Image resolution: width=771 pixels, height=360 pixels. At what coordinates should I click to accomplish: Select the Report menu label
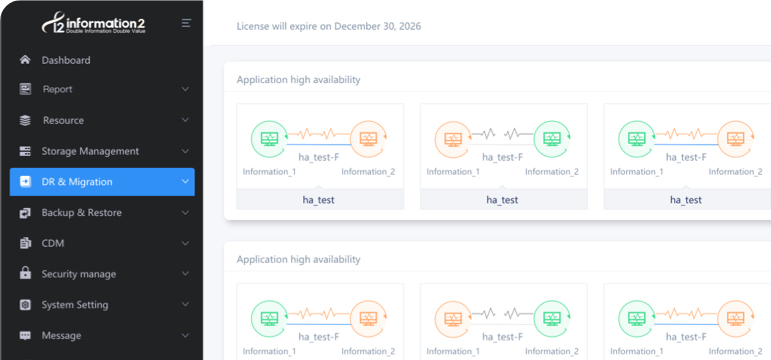58,89
